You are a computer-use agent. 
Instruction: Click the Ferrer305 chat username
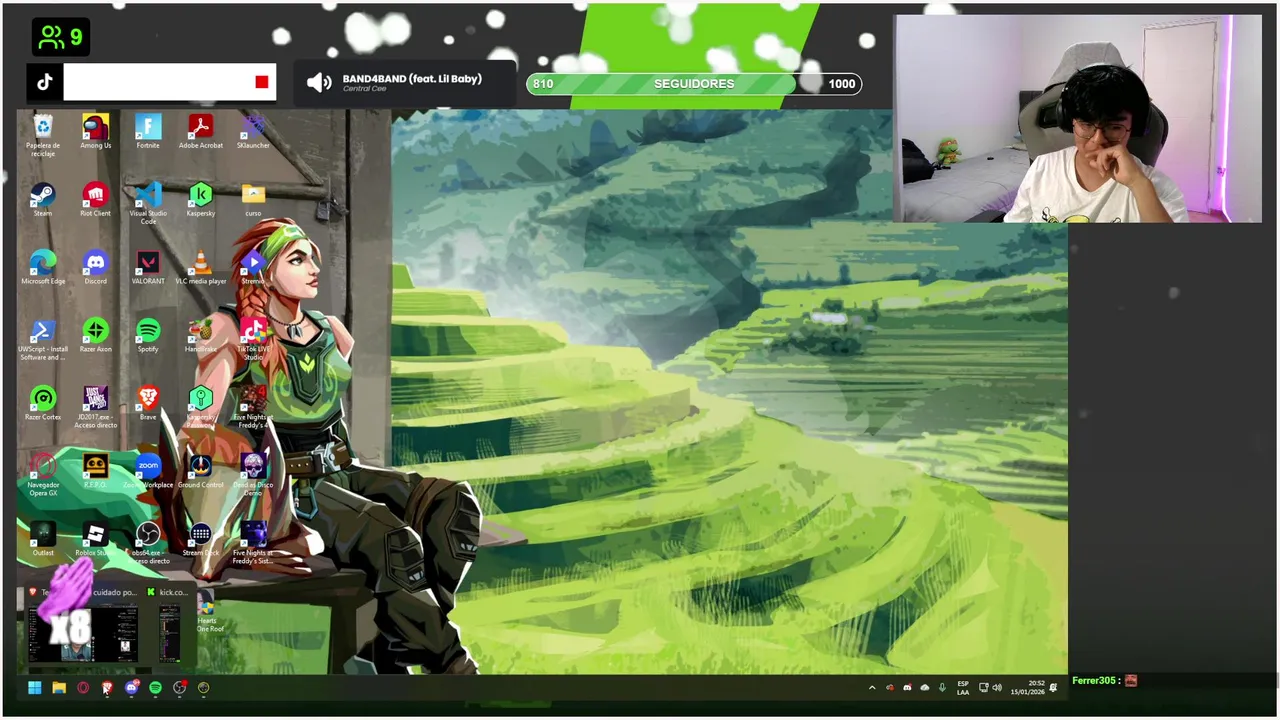coord(1093,680)
